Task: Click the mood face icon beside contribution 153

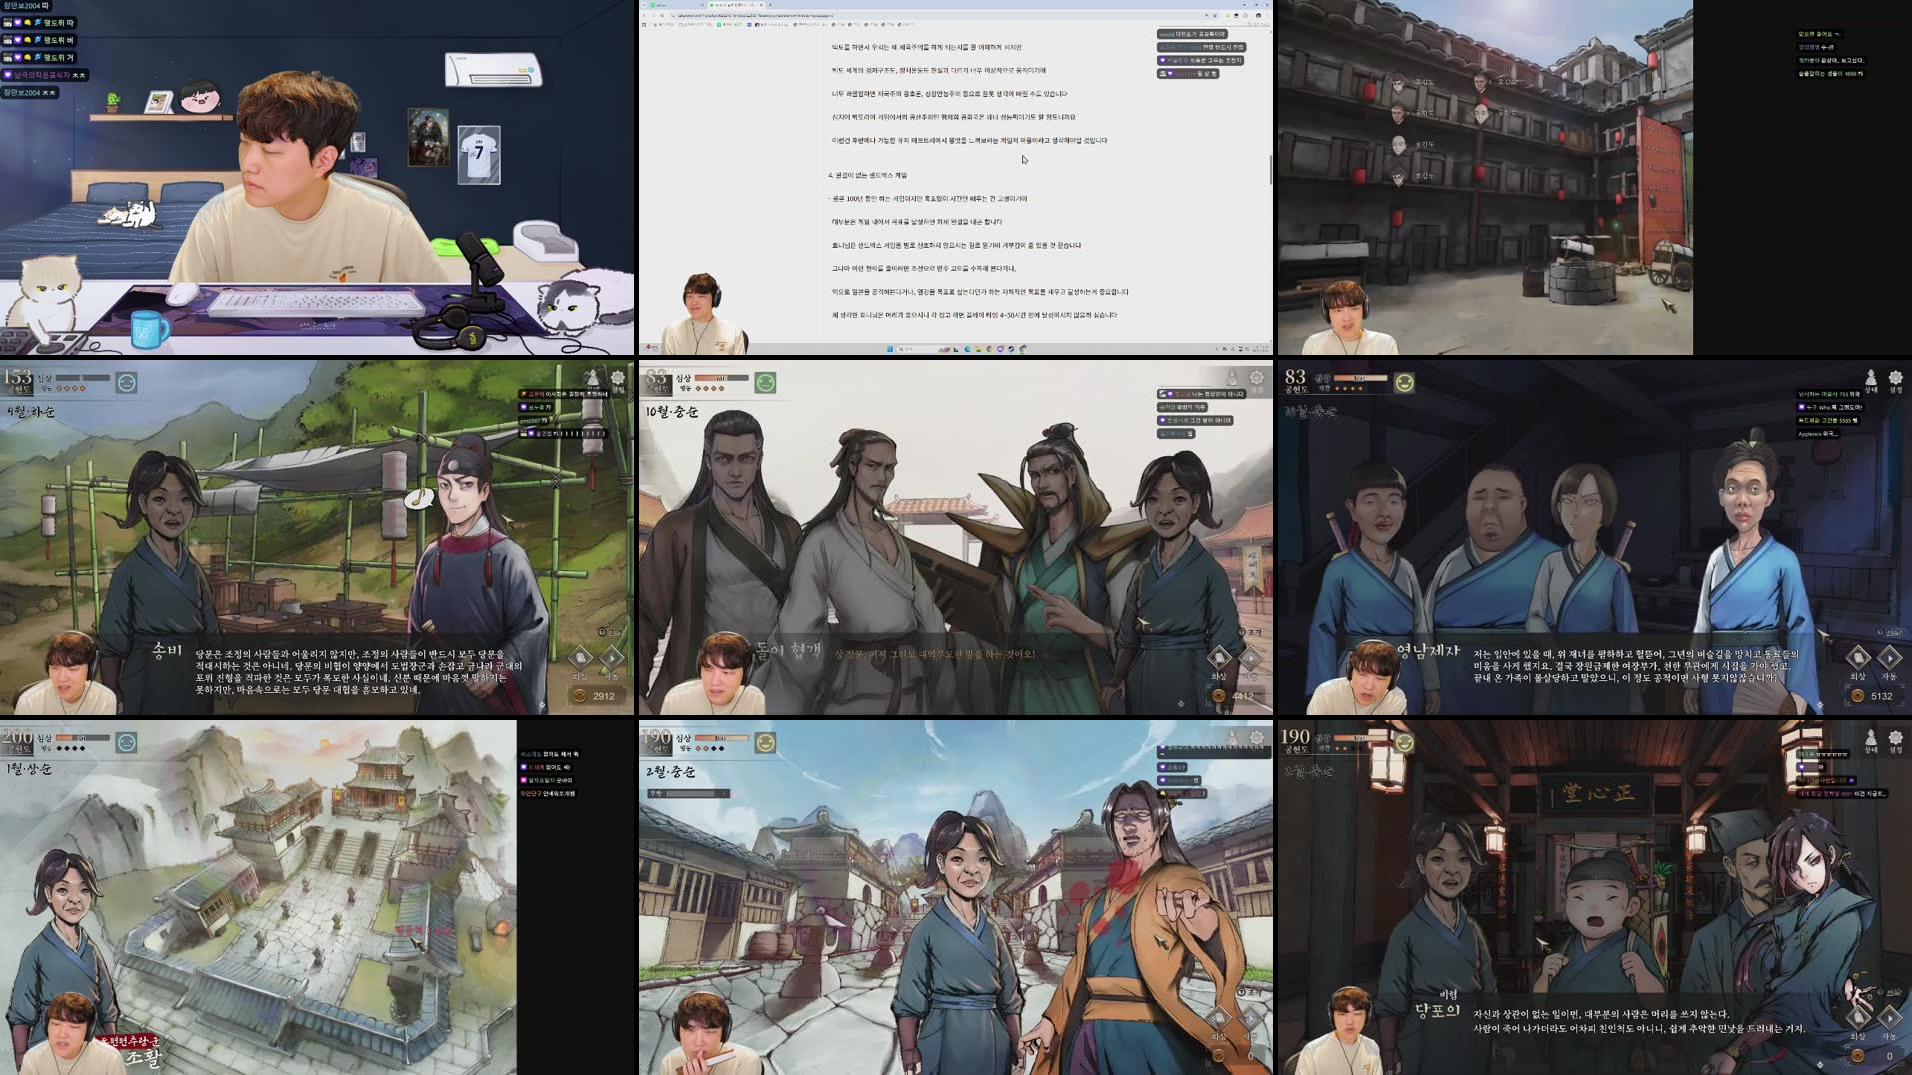Action: coord(126,382)
